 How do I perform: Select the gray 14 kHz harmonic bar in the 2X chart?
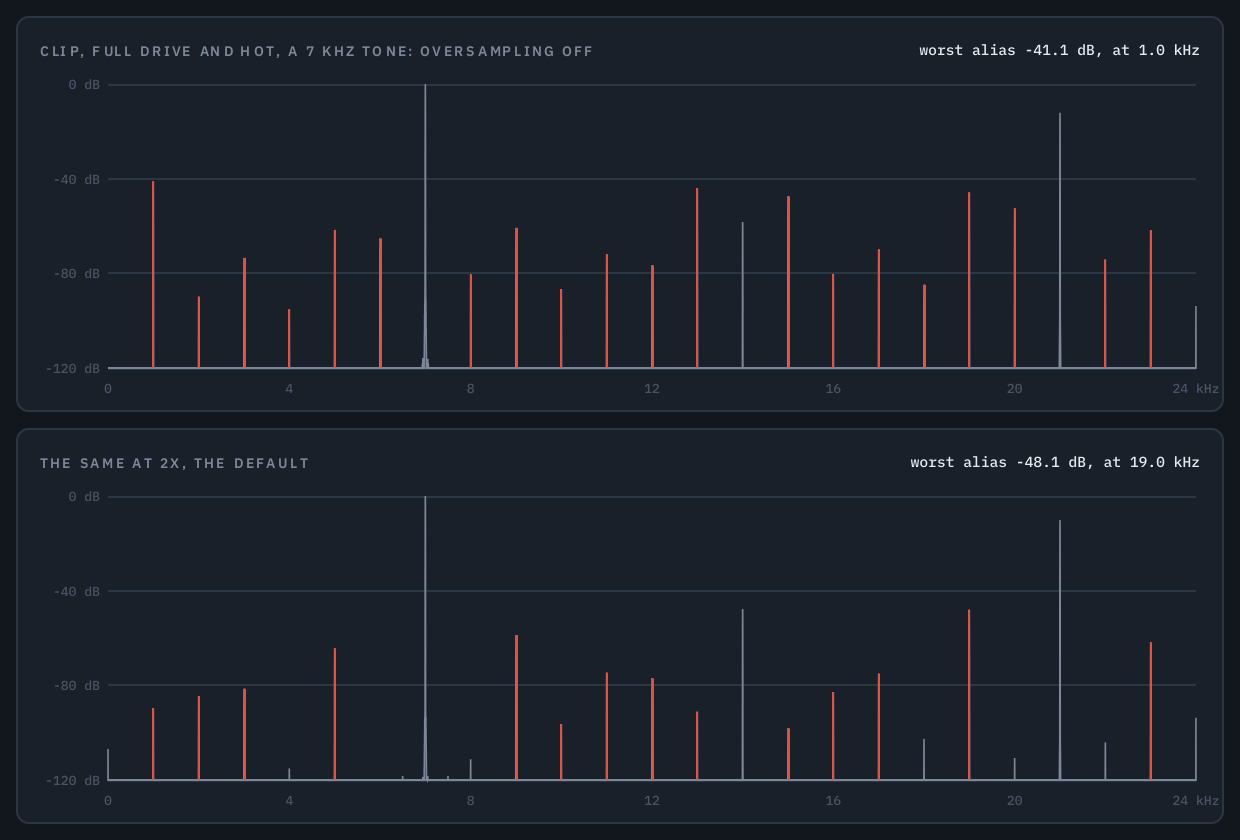pos(742,695)
